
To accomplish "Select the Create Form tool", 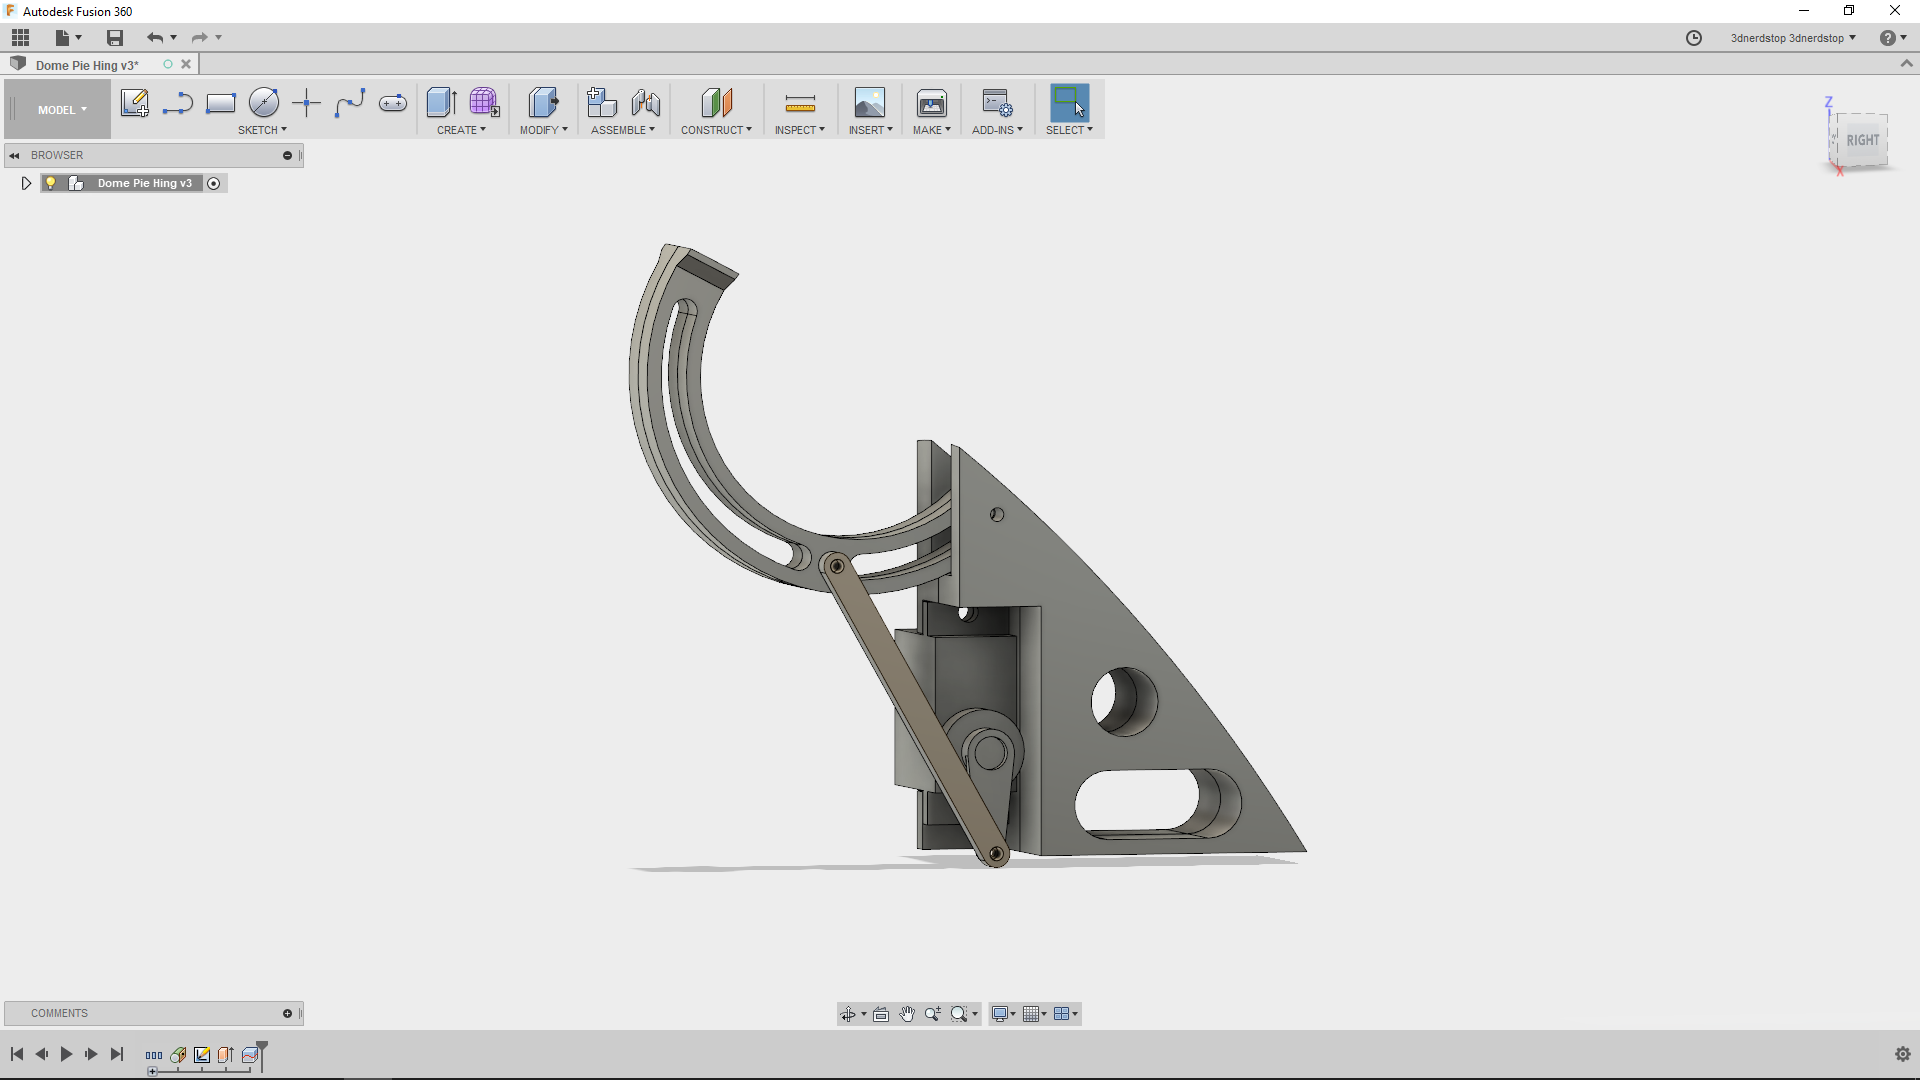I will (485, 102).
